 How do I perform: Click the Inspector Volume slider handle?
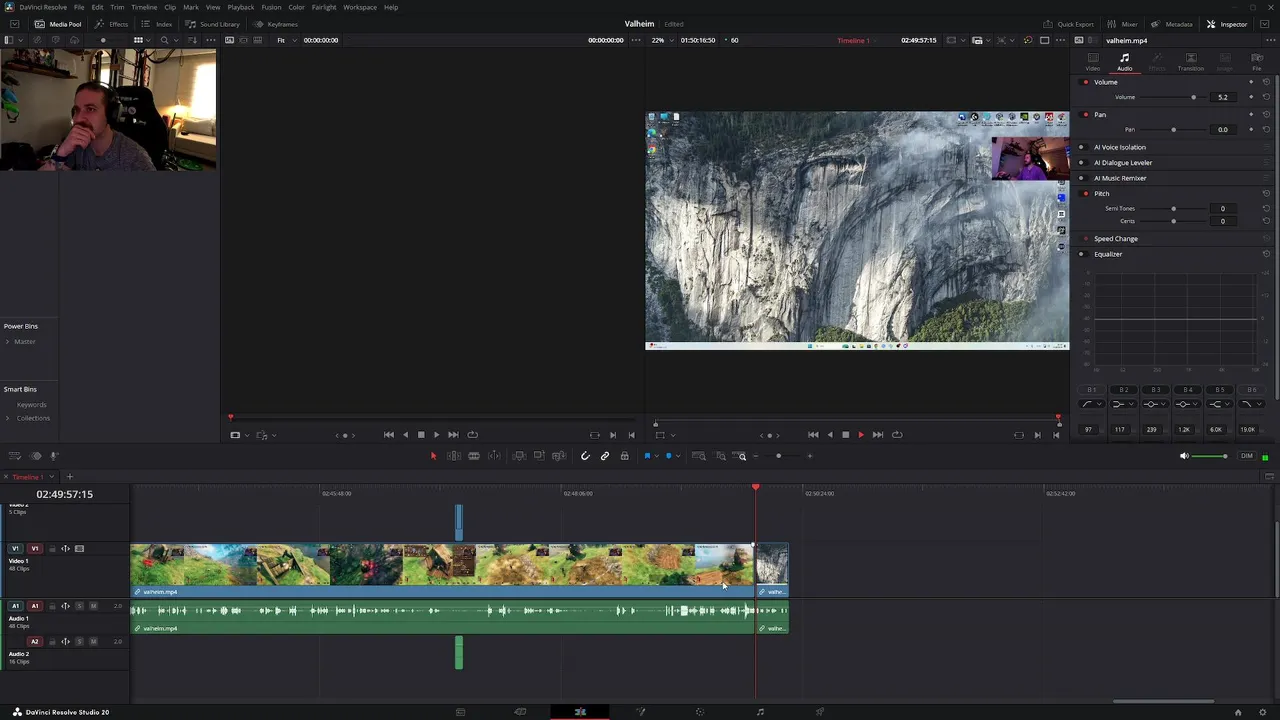(1193, 97)
